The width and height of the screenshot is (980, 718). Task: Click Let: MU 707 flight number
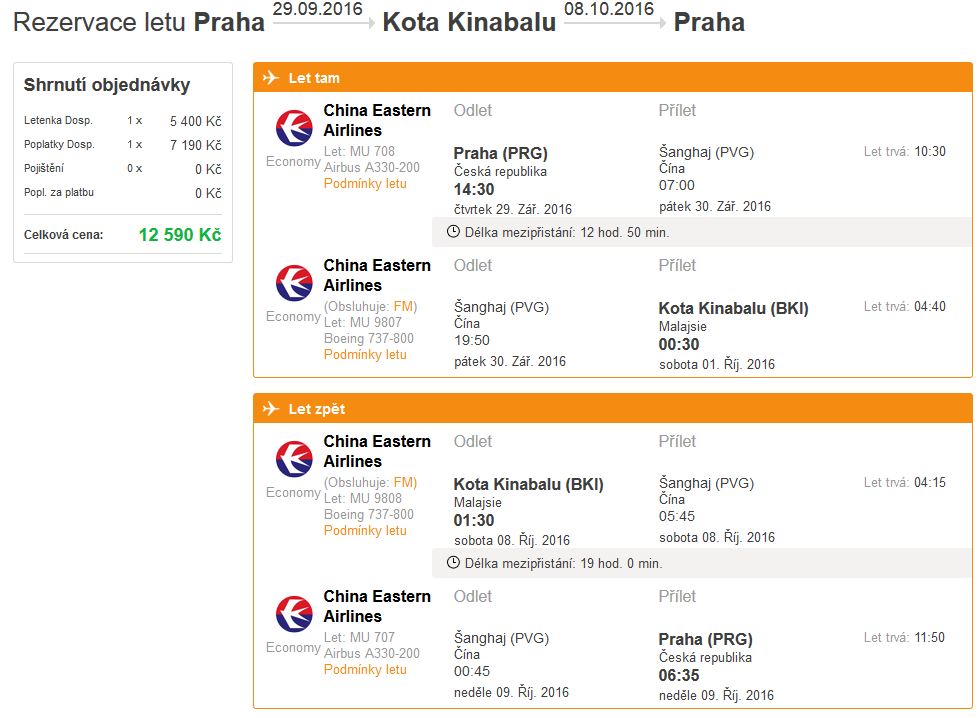pyautogui.click(x=359, y=637)
